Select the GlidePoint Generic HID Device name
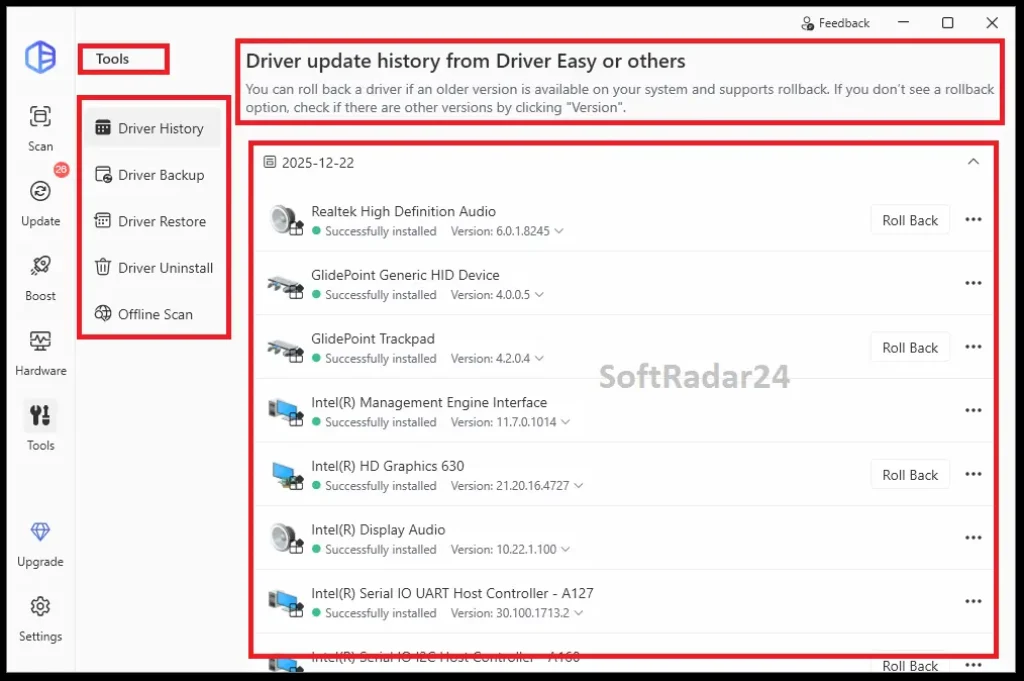The width and height of the screenshot is (1024, 681). click(406, 275)
